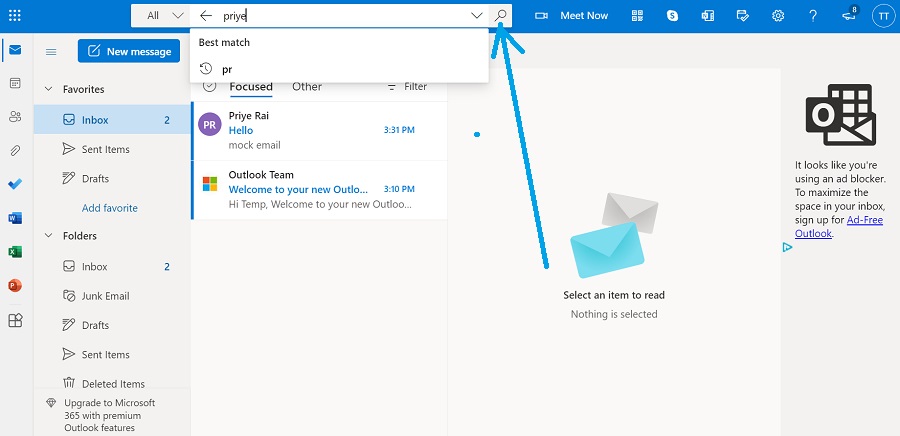The image size is (900, 436).
Task: Click the Add favorite link
Action: (x=110, y=208)
